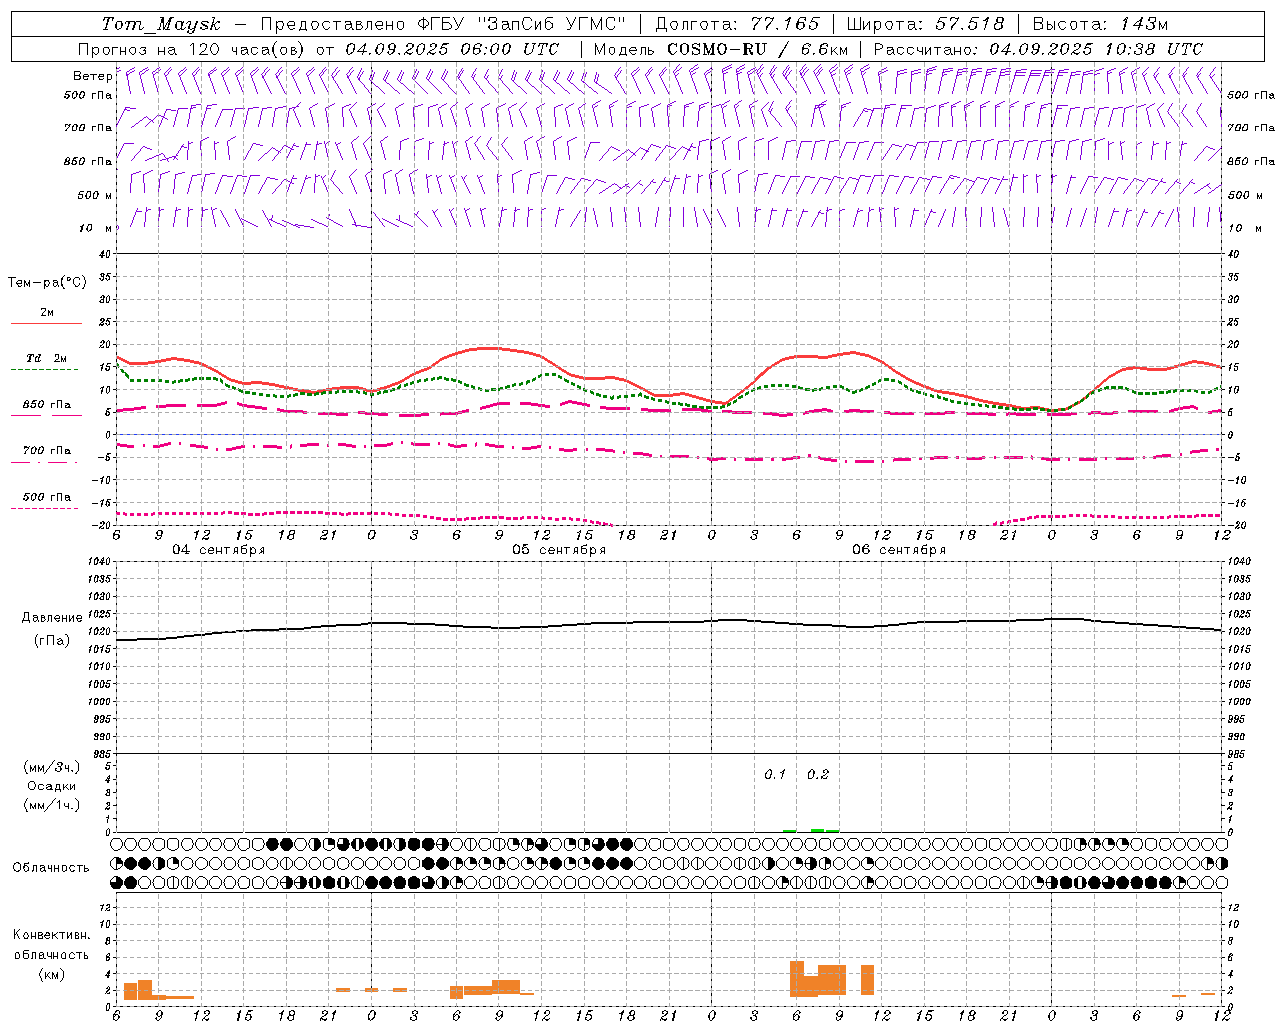This screenshot has width=1280, height=1024.
Task: Click the 700 гПа temperature legend entry
Action: pos(47,451)
